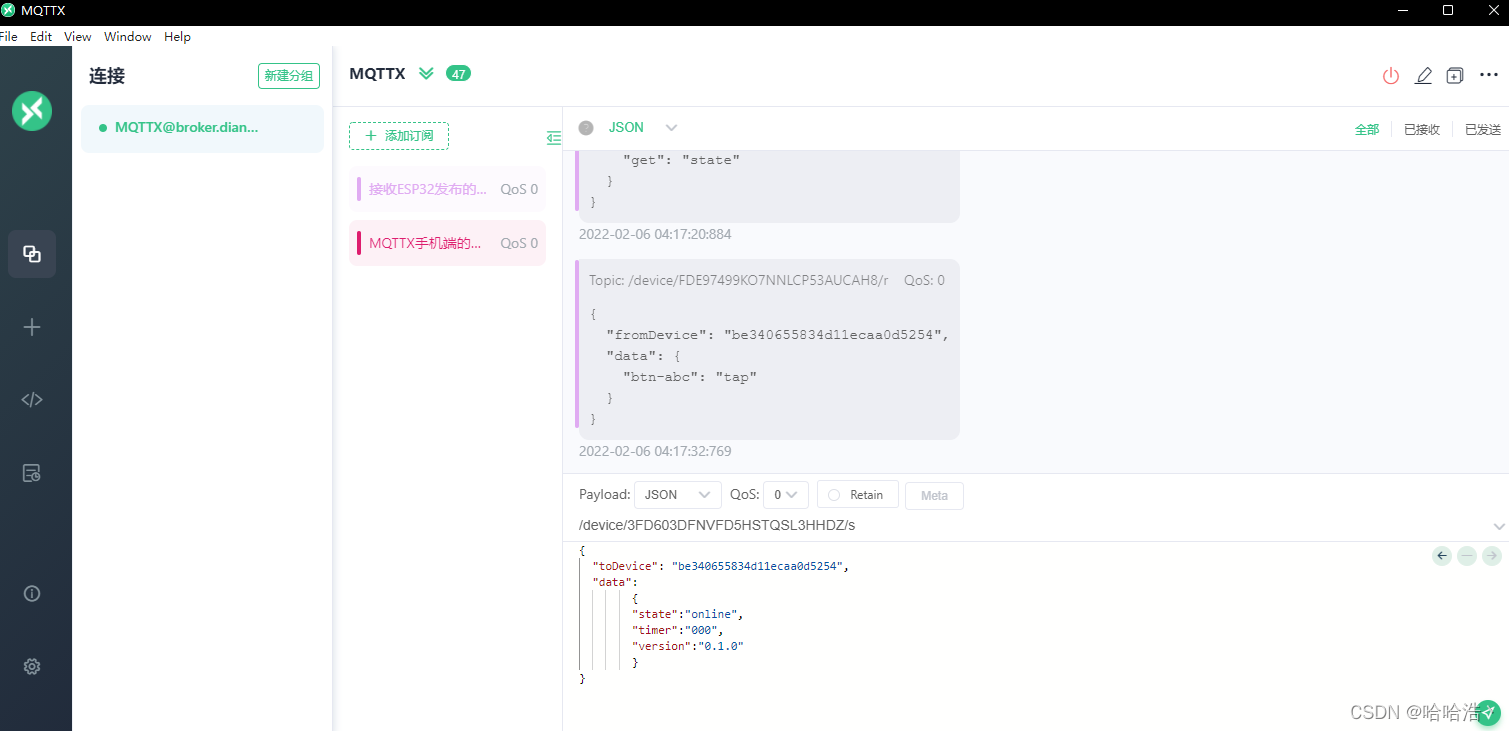The image size is (1509, 731).
Task: Select the 接收ESP32发布的 subscription
Action: coord(447,189)
